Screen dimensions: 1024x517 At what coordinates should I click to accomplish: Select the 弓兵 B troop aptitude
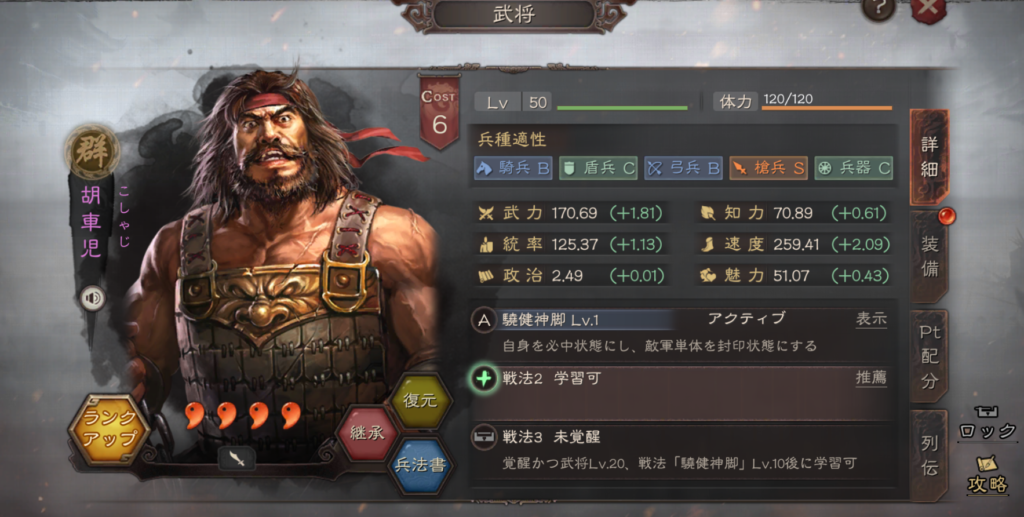pos(683,168)
